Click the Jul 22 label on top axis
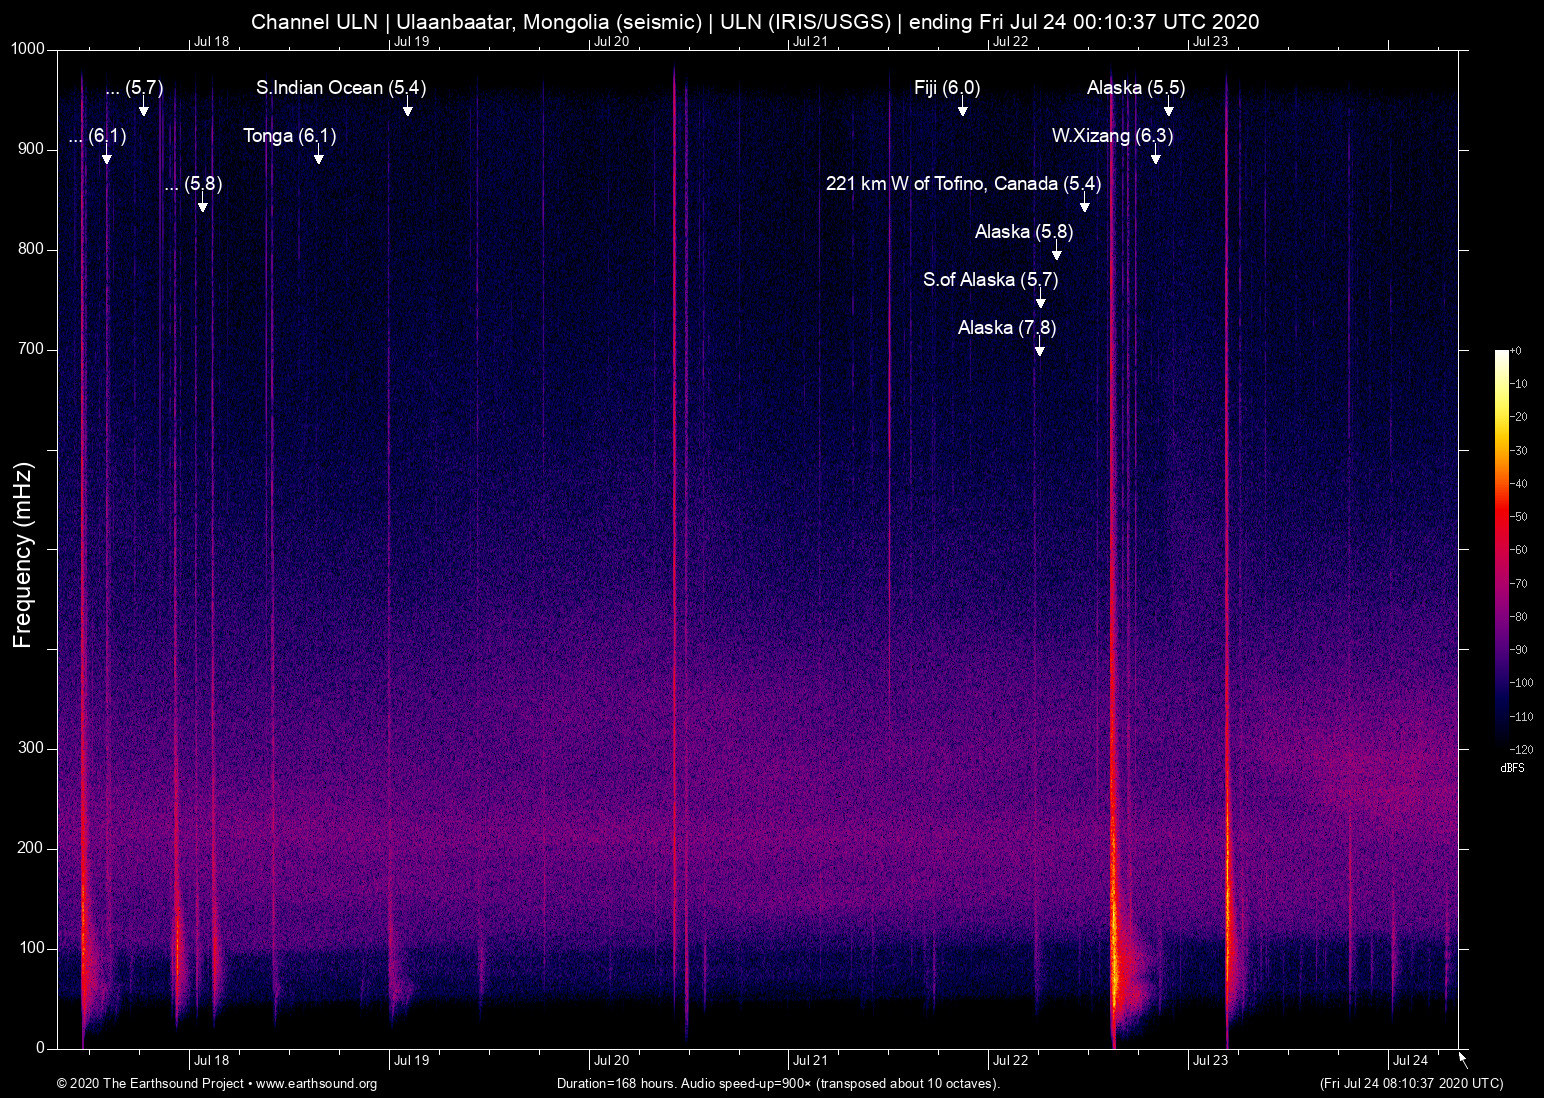The image size is (1544, 1098). coord(1010,42)
